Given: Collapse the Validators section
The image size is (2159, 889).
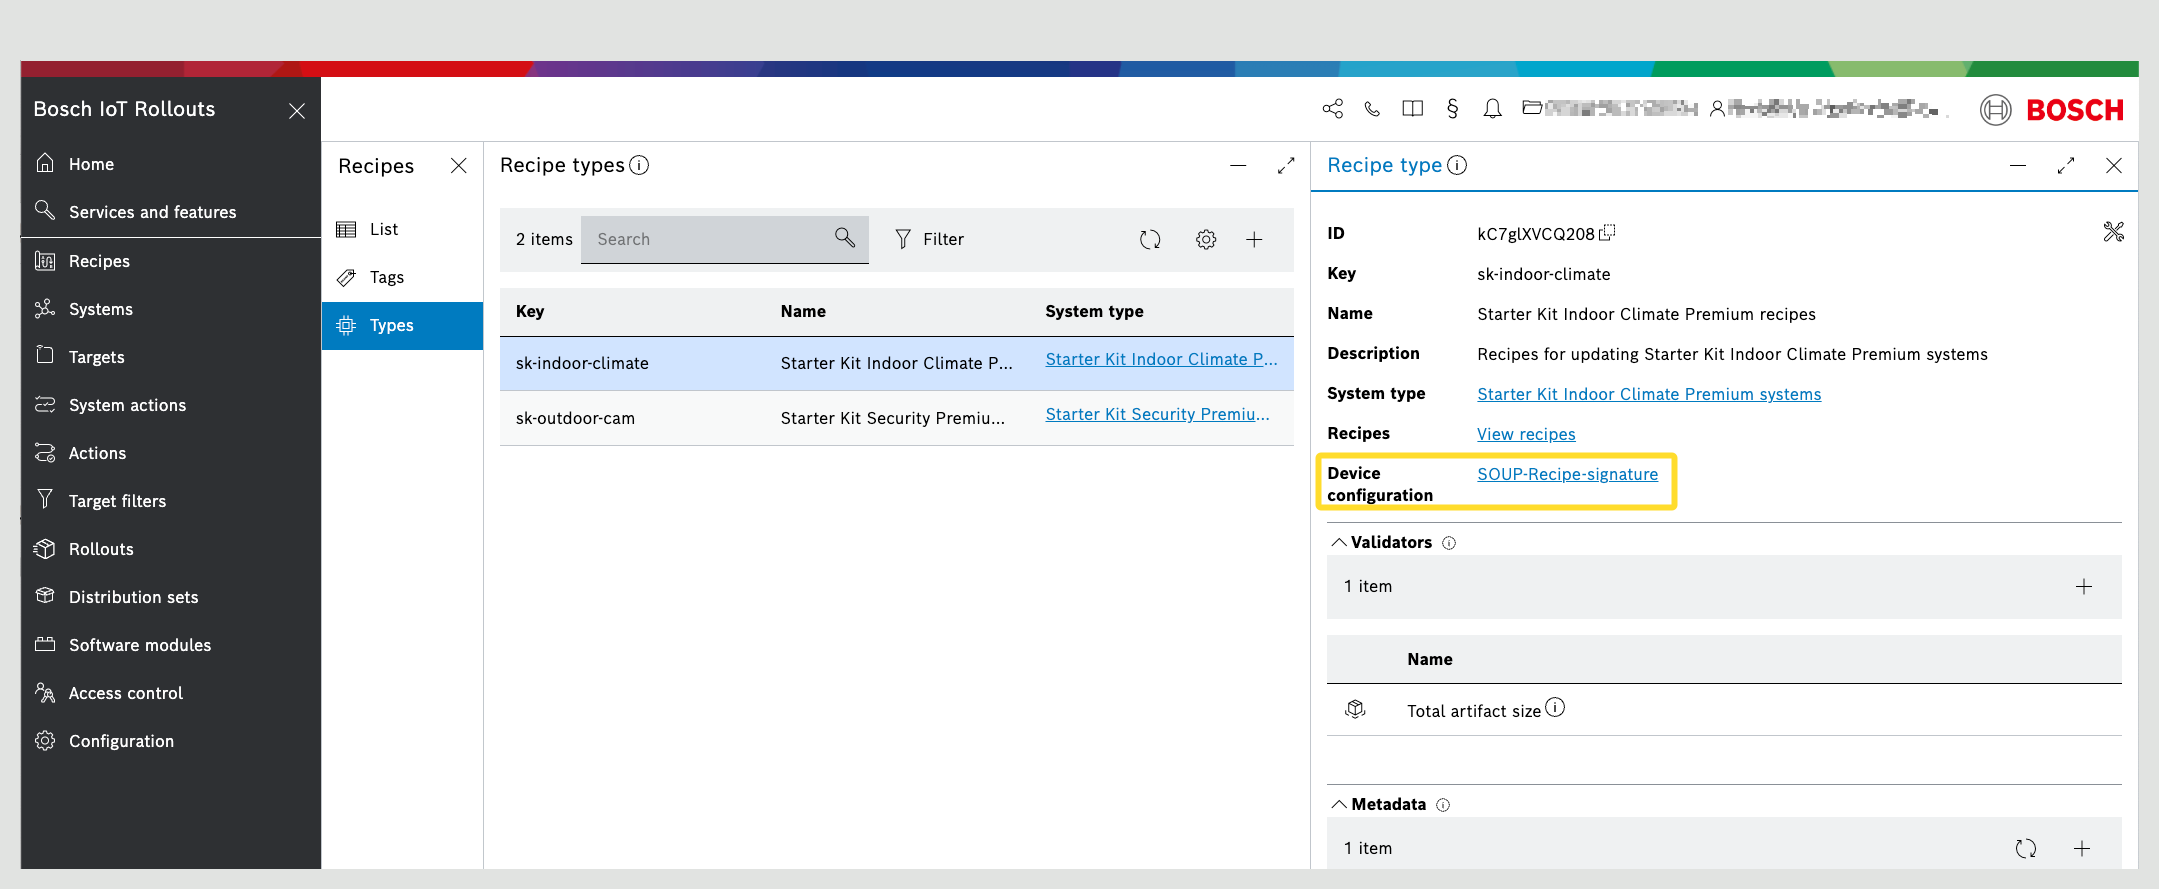Looking at the screenshot, I should point(1339,542).
